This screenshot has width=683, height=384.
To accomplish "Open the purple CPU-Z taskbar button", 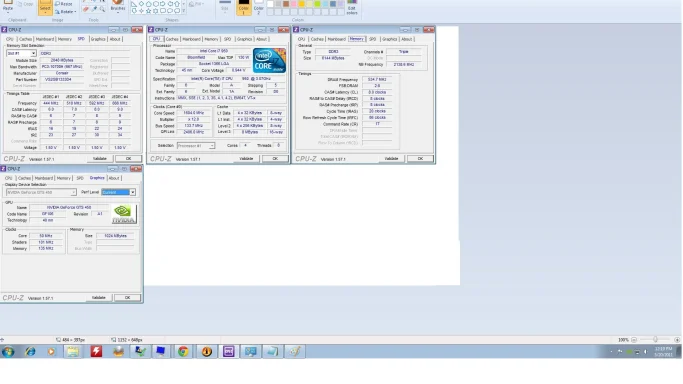I will point(228,351).
